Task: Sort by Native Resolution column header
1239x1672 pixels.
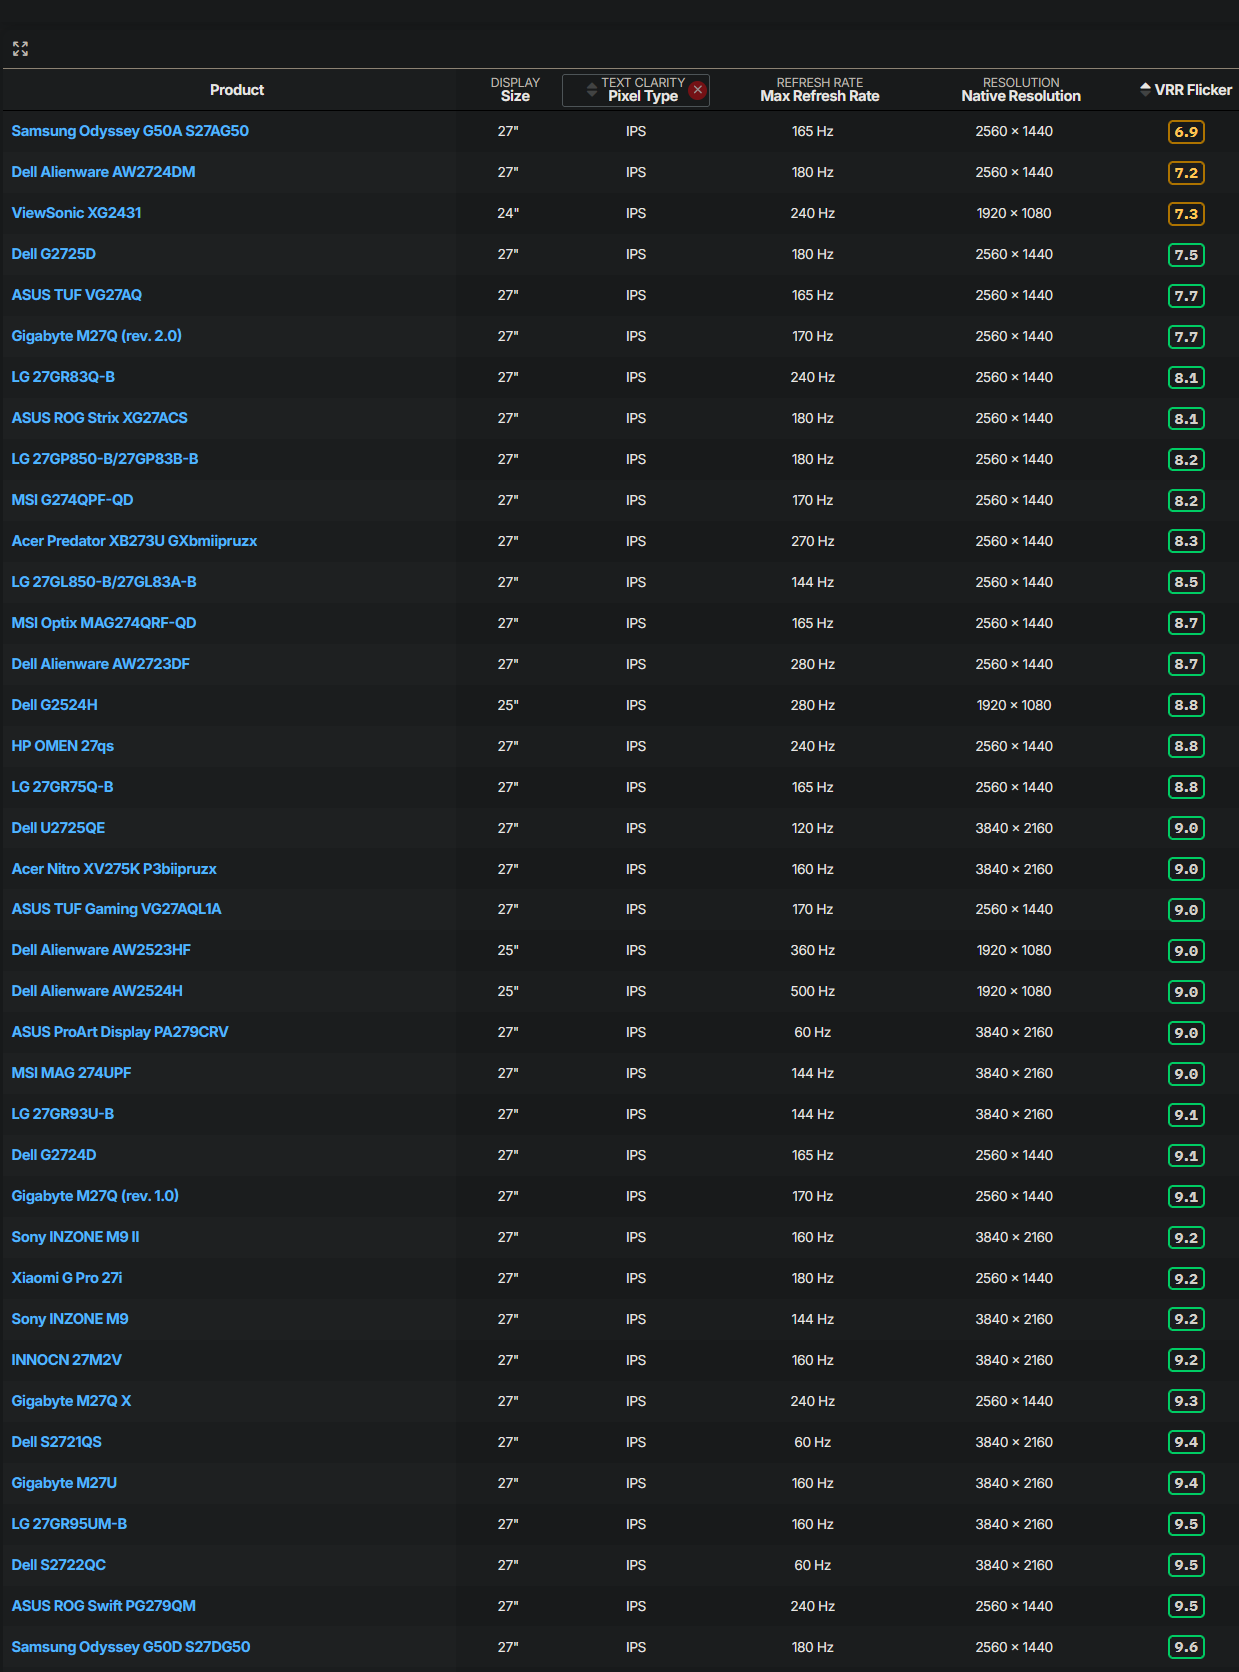Action: pyautogui.click(x=1021, y=90)
